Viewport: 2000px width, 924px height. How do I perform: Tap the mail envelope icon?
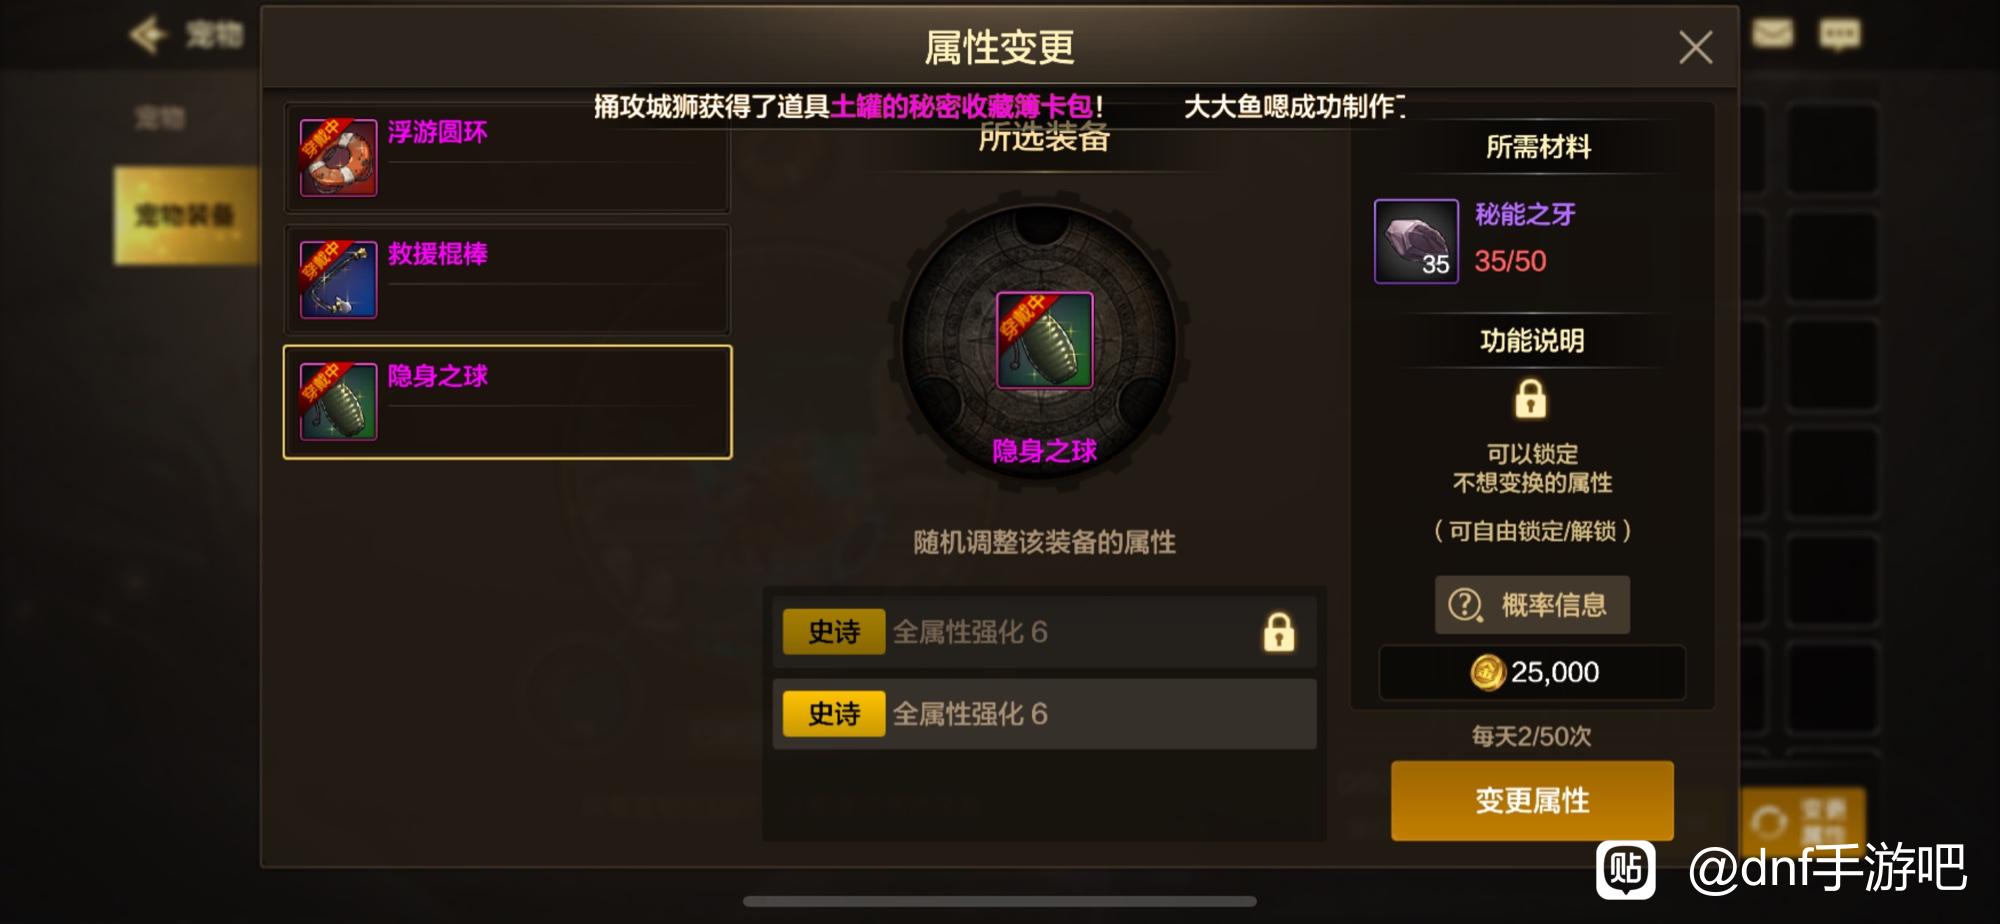1772,34
